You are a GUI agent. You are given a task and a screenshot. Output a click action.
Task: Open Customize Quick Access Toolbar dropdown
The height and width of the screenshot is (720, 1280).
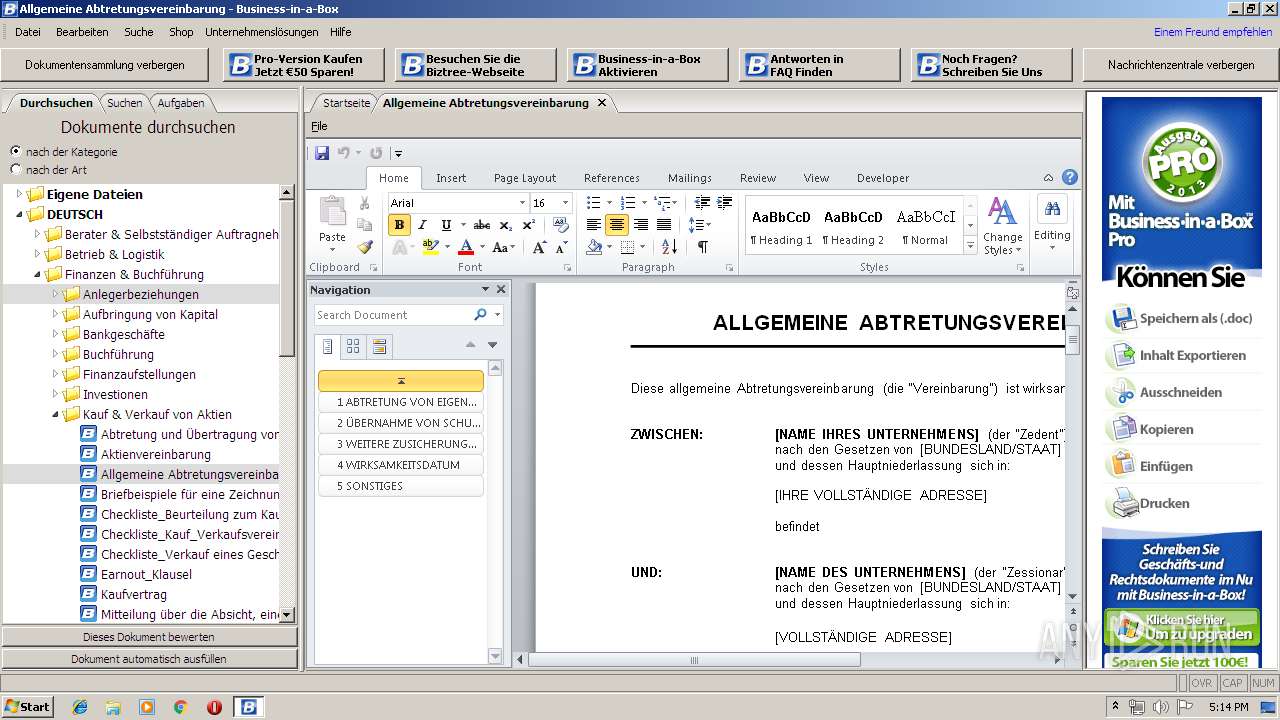[398, 153]
